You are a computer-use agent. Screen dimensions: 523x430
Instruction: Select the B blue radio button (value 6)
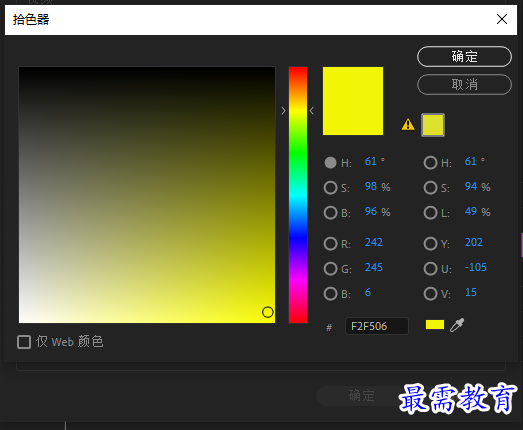(x=331, y=294)
